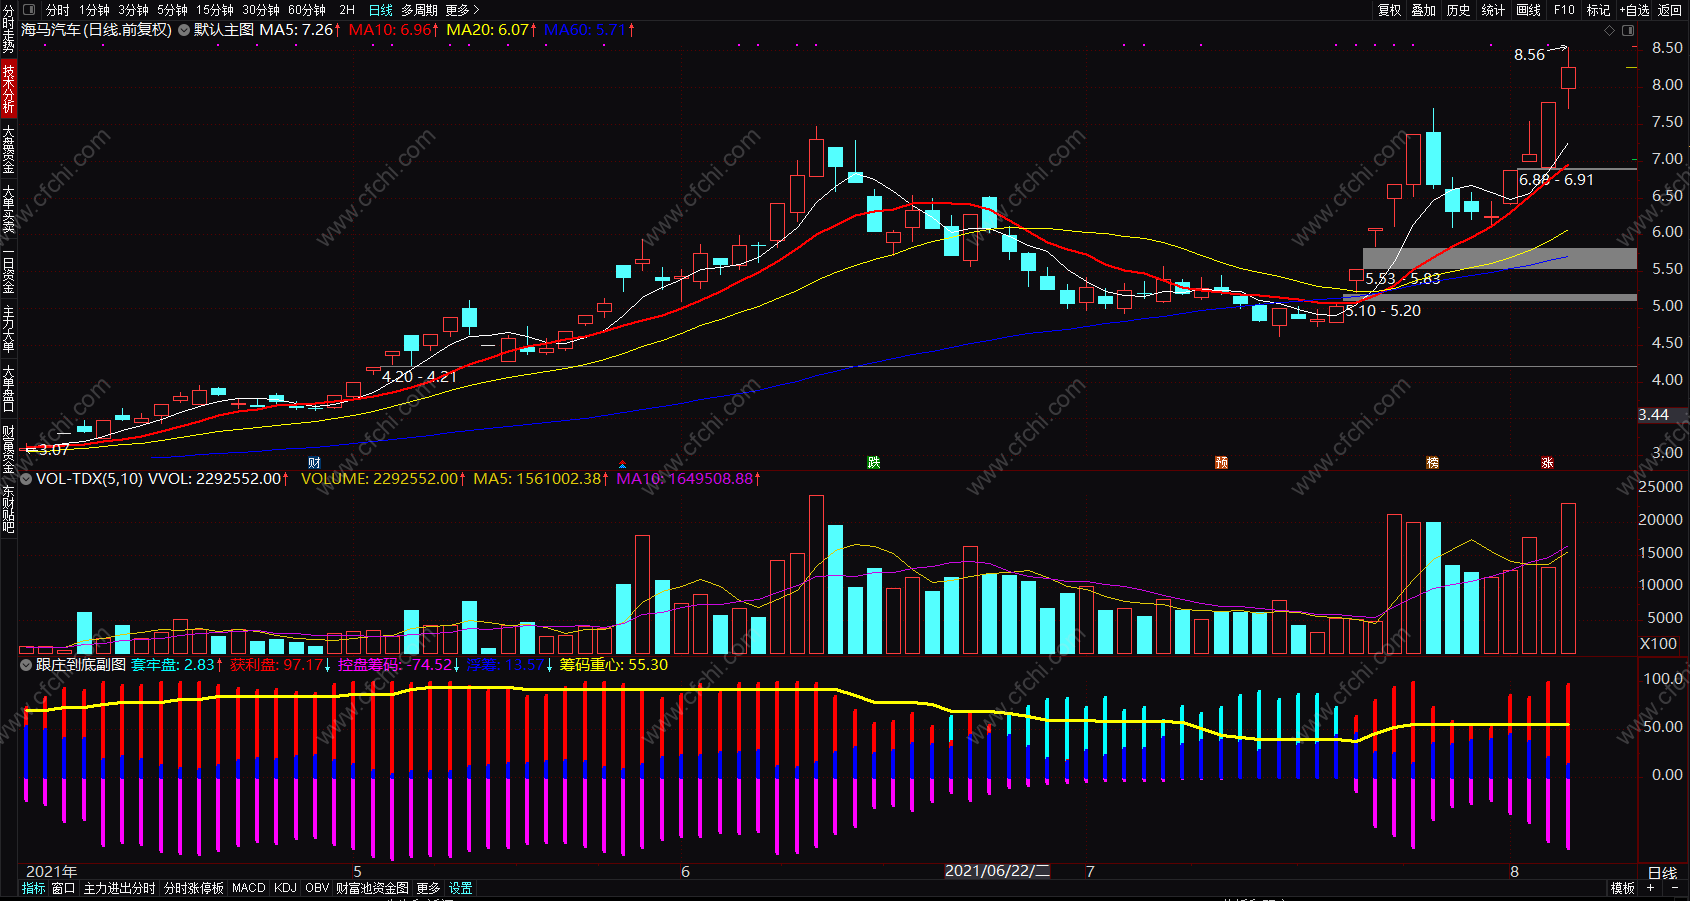Image resolution: width=1690 pixels, height=901 pixels.
Task: Open 历史 history
Action: click(1459, 10)
